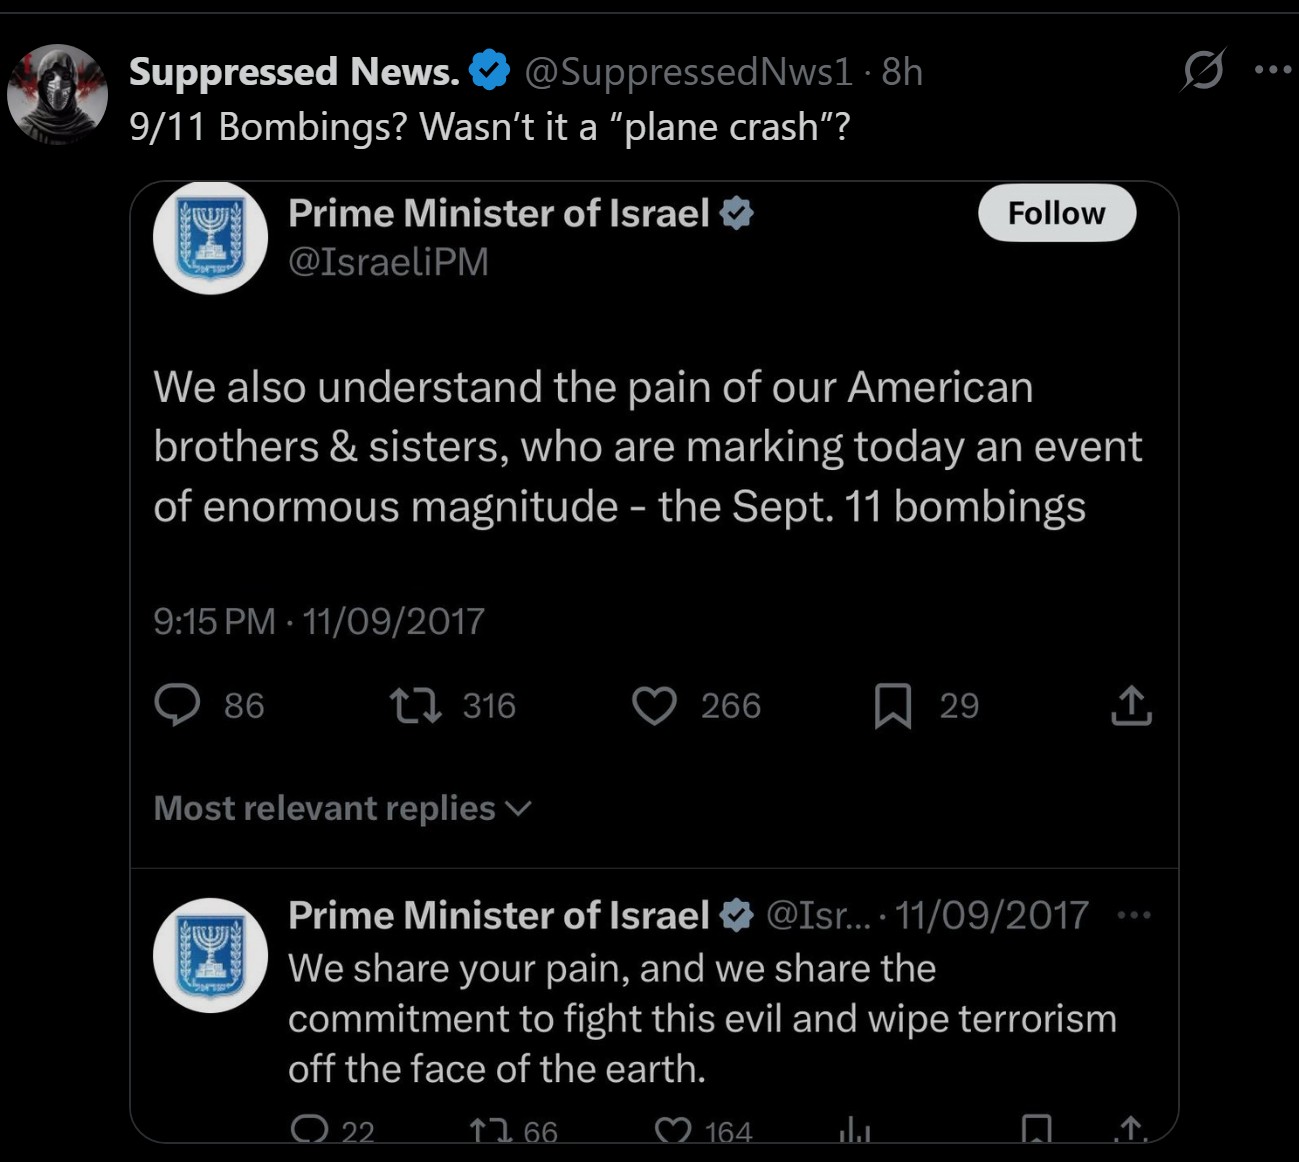This screenshot has width=1299, height=1162.
Task: Open the more options menu for Suppressed News post
Action: (x=1272, y=70)
